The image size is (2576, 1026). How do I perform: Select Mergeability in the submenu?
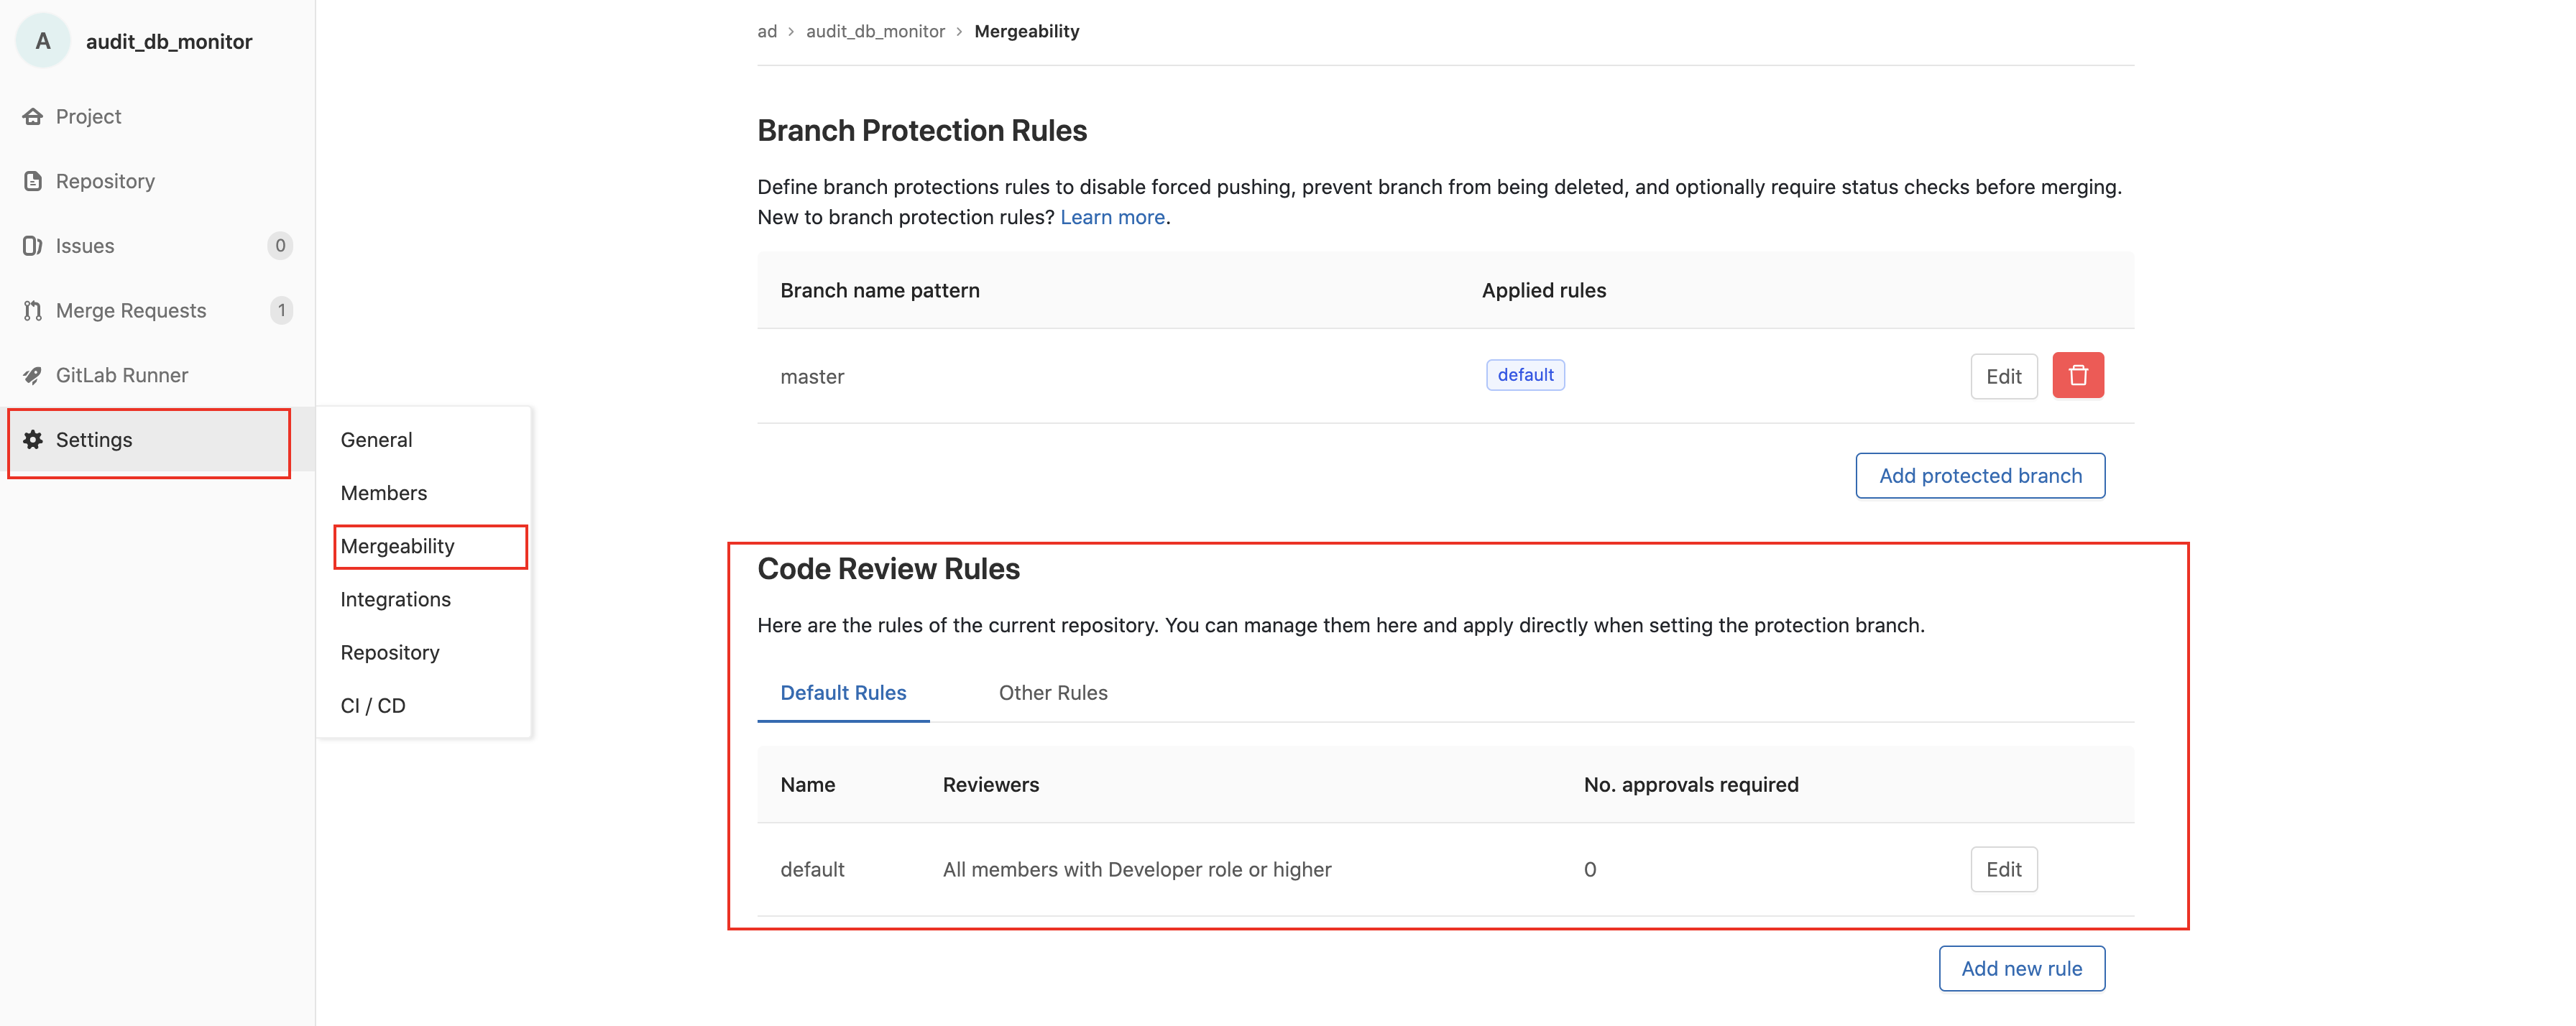(397, 546)
